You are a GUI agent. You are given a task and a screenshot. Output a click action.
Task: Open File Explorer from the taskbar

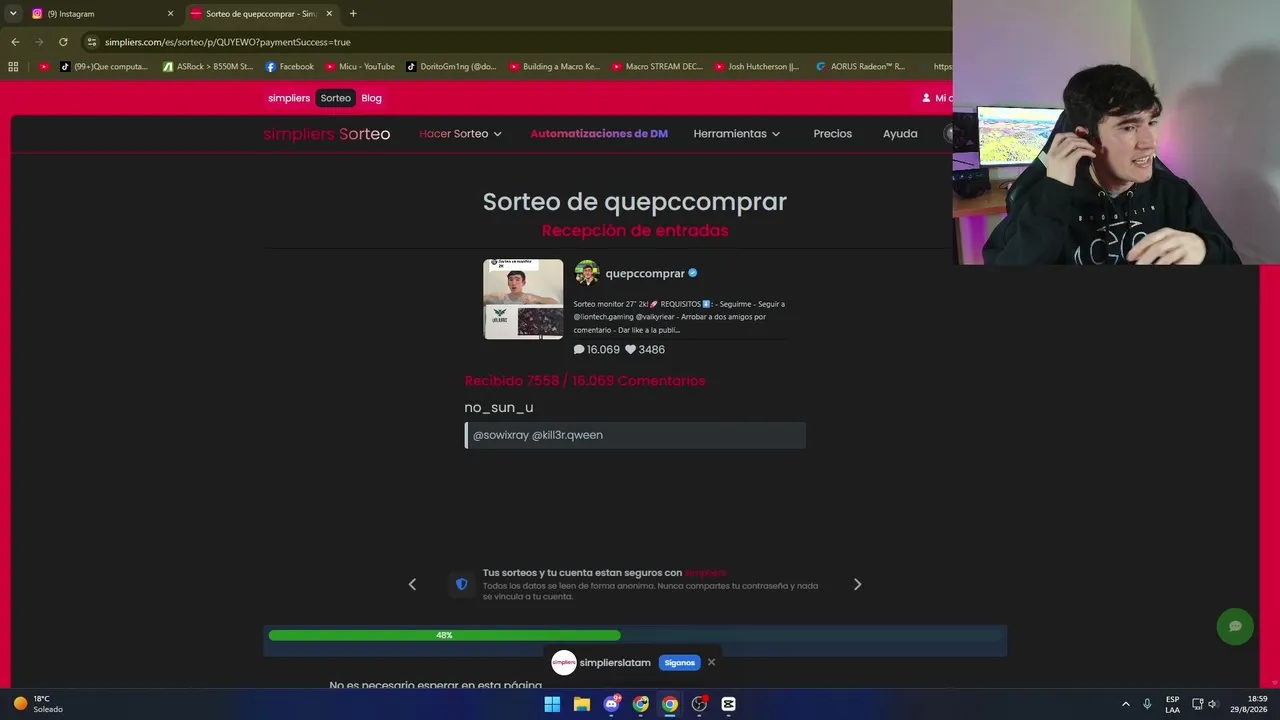click(x=582, y=704)
